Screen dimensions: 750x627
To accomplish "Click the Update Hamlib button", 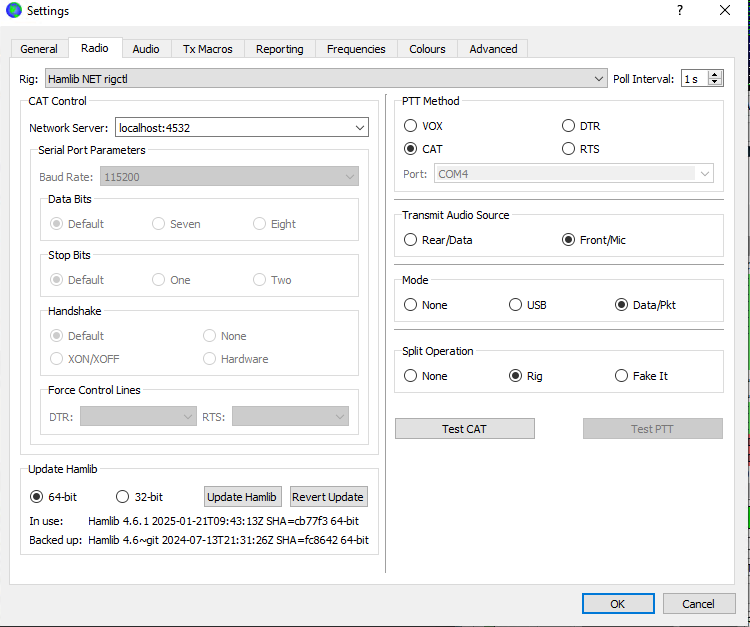I will click(x=241, y=497).
